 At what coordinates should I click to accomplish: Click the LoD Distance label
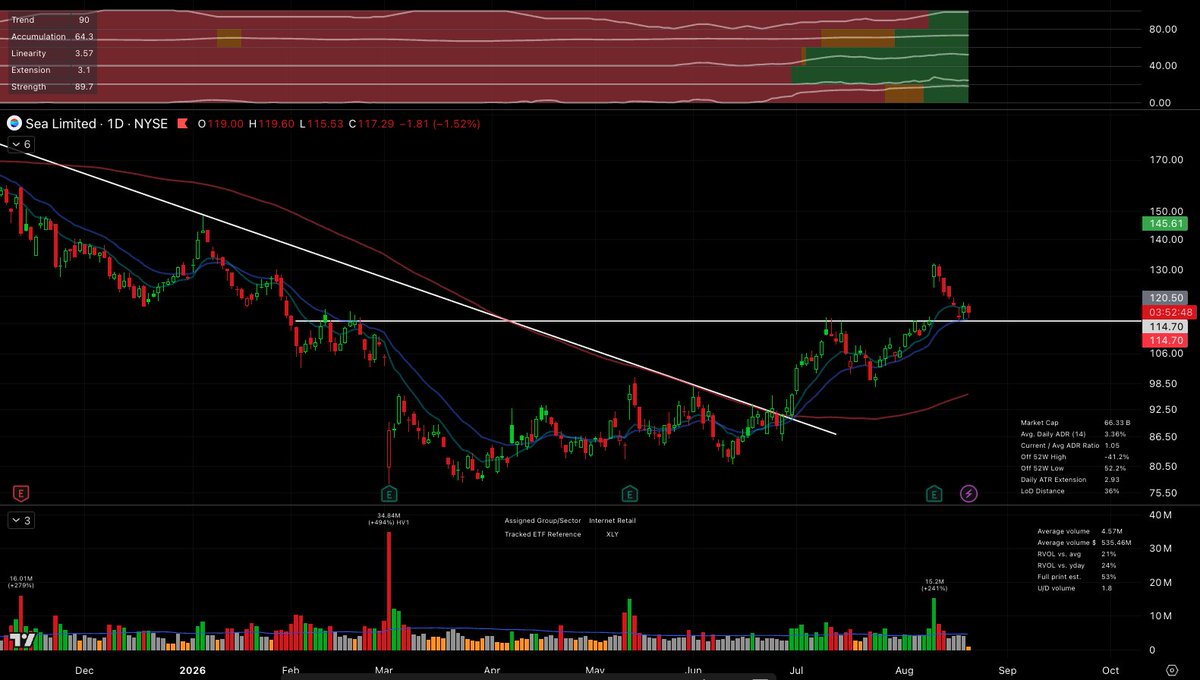(1041, 490)
